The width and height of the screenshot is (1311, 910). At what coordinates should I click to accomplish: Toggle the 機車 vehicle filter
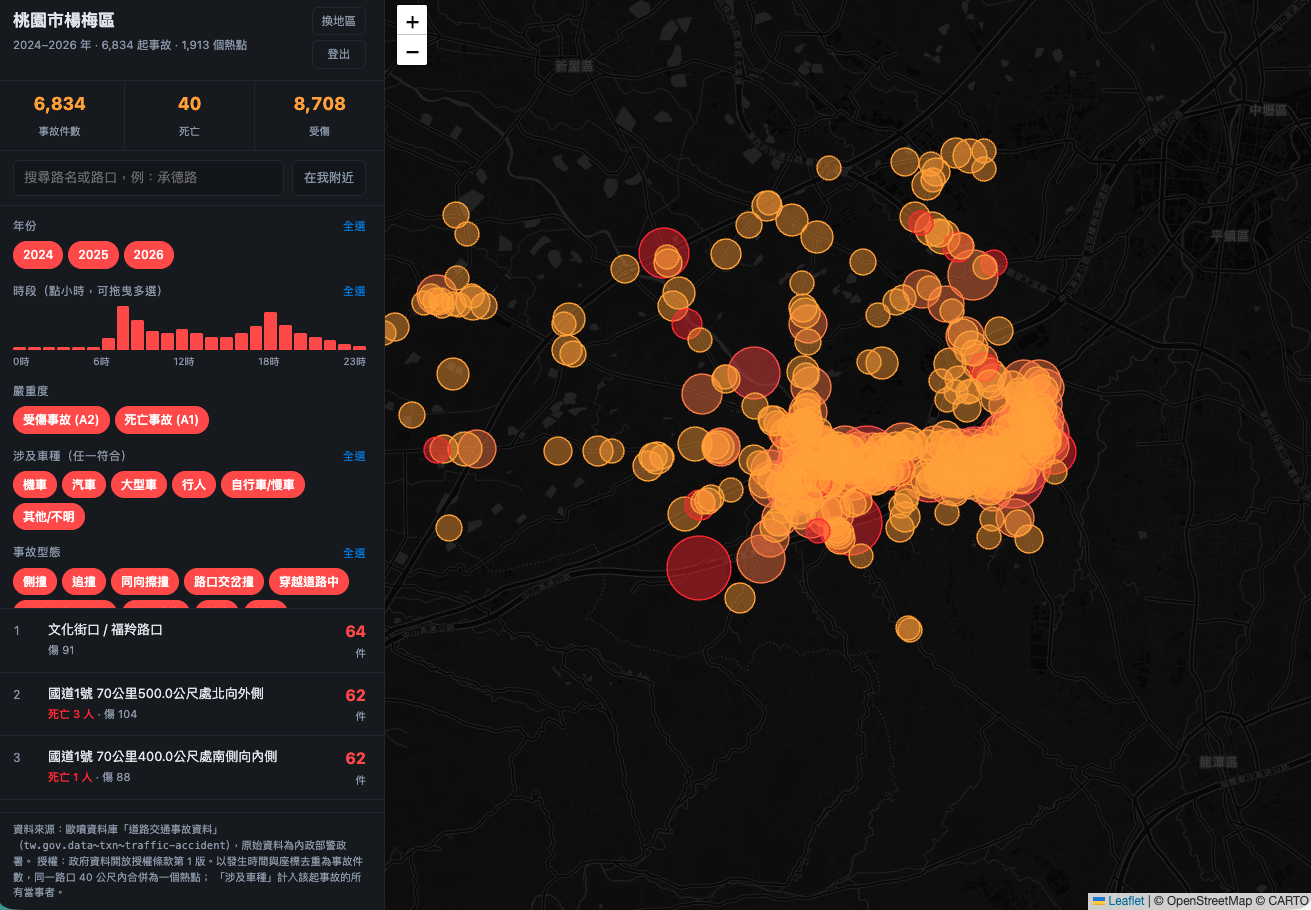coord(35,485)
